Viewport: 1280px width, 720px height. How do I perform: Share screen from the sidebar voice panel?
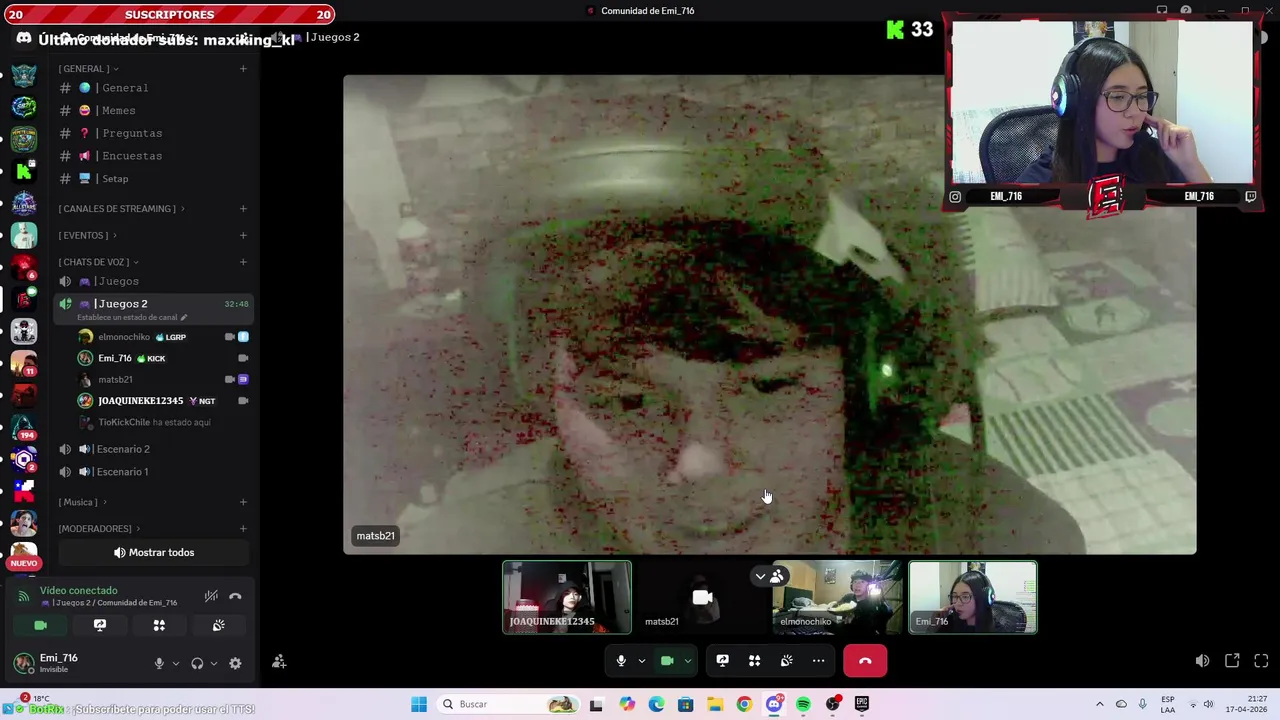click(100, 625)
